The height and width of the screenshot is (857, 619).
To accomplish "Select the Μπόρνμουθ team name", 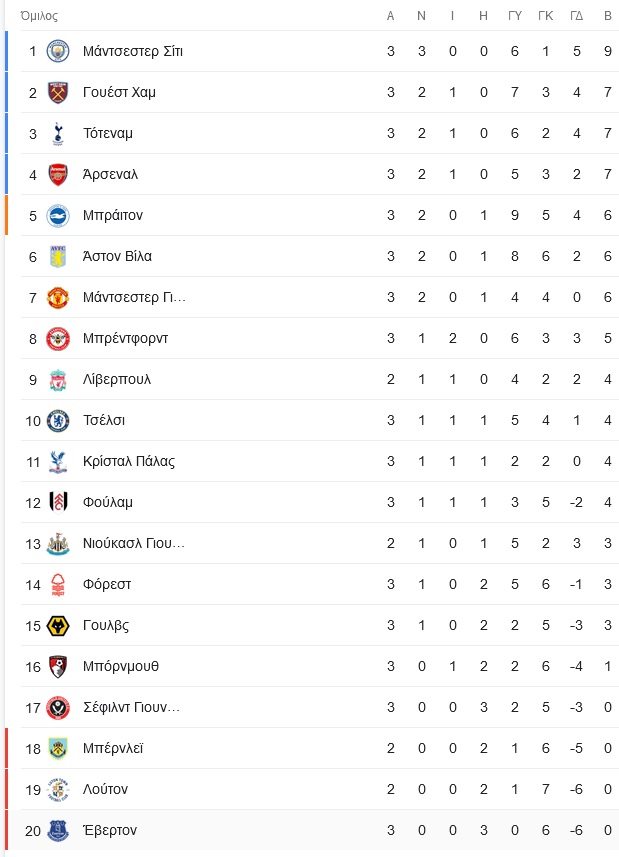I will point(121,666).
